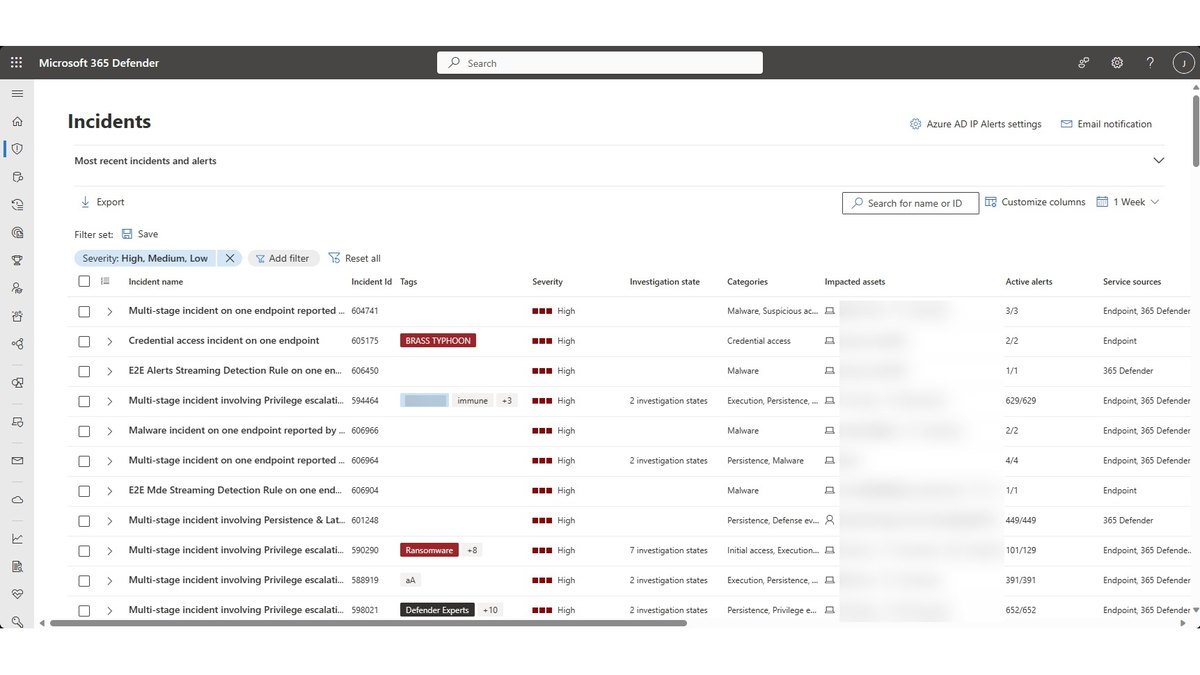Viewport: 1200px width, 675px height.
Task: Sort by Severity column header
Action: pyautogui.click(x=548, y=282)
